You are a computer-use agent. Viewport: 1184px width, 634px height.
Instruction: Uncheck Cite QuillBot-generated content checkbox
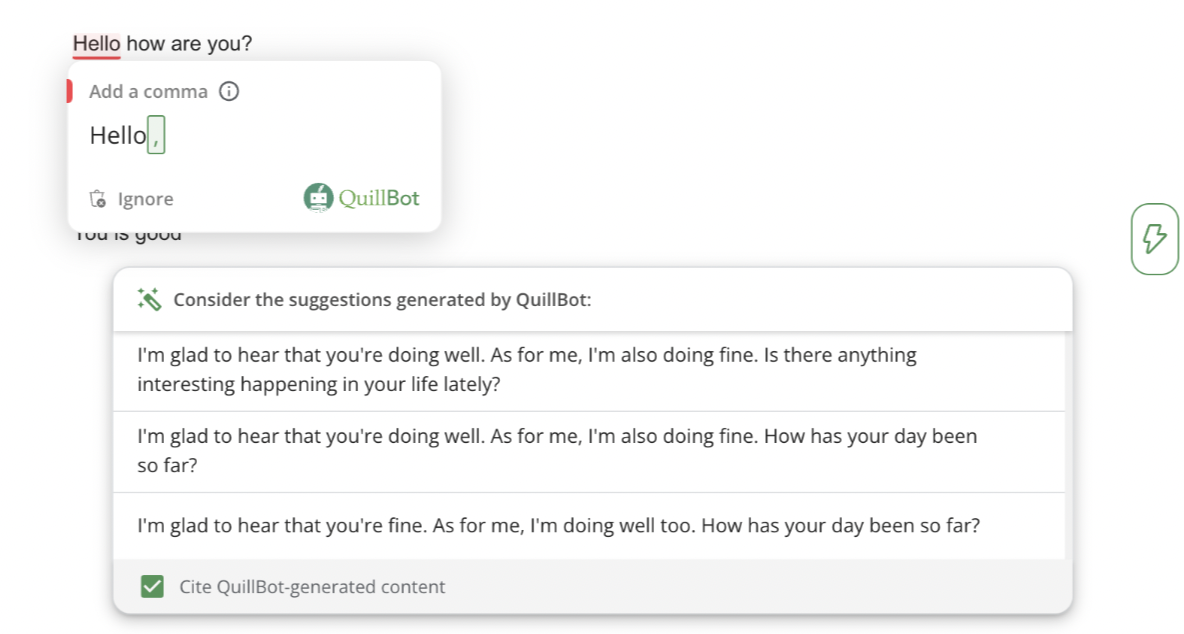[x=152, y=587]
